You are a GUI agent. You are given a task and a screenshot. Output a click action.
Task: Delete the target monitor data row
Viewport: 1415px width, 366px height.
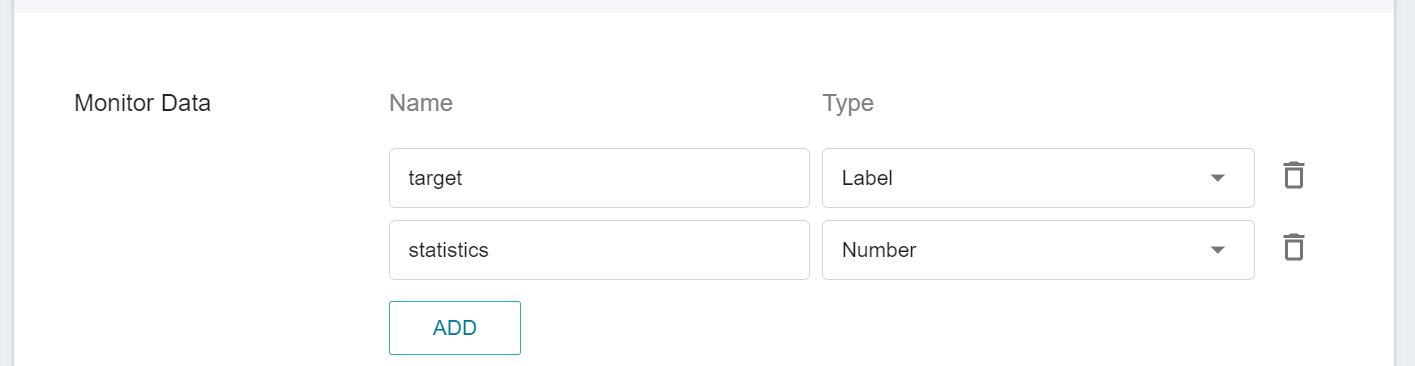tap(1294, 175)
